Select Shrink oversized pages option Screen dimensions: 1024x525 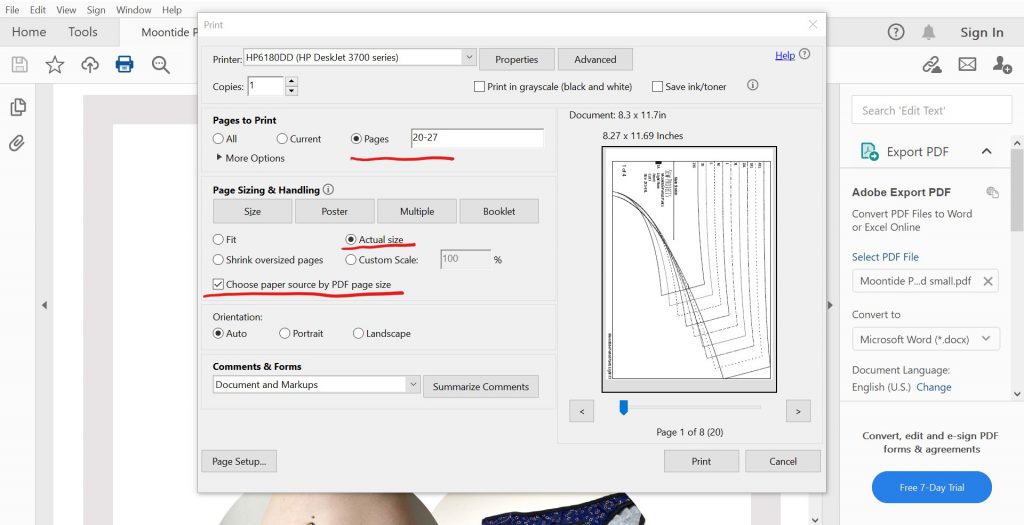(218, 259)
